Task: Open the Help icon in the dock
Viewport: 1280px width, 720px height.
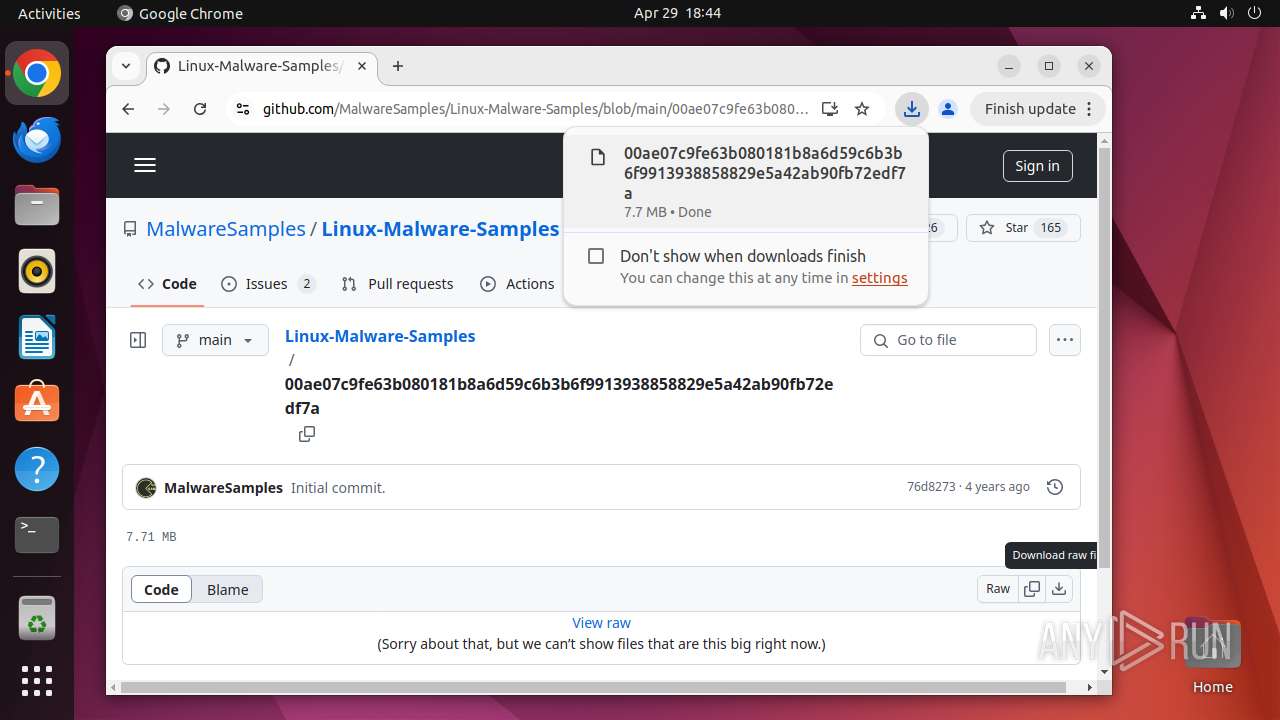Action: [37, 469]
